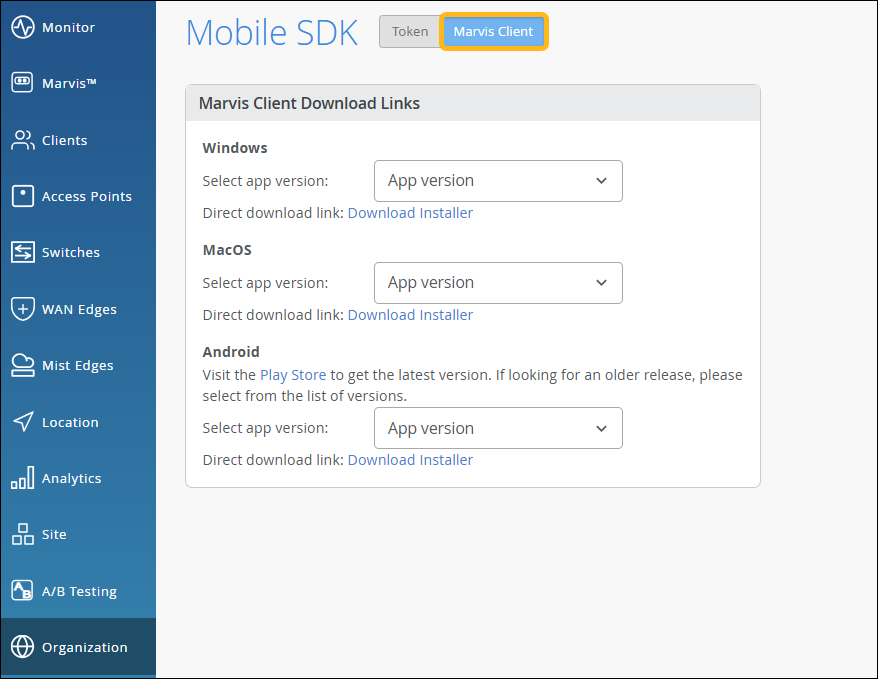
Task: Click the MacOS section heading
Action: tap(227, 250)
